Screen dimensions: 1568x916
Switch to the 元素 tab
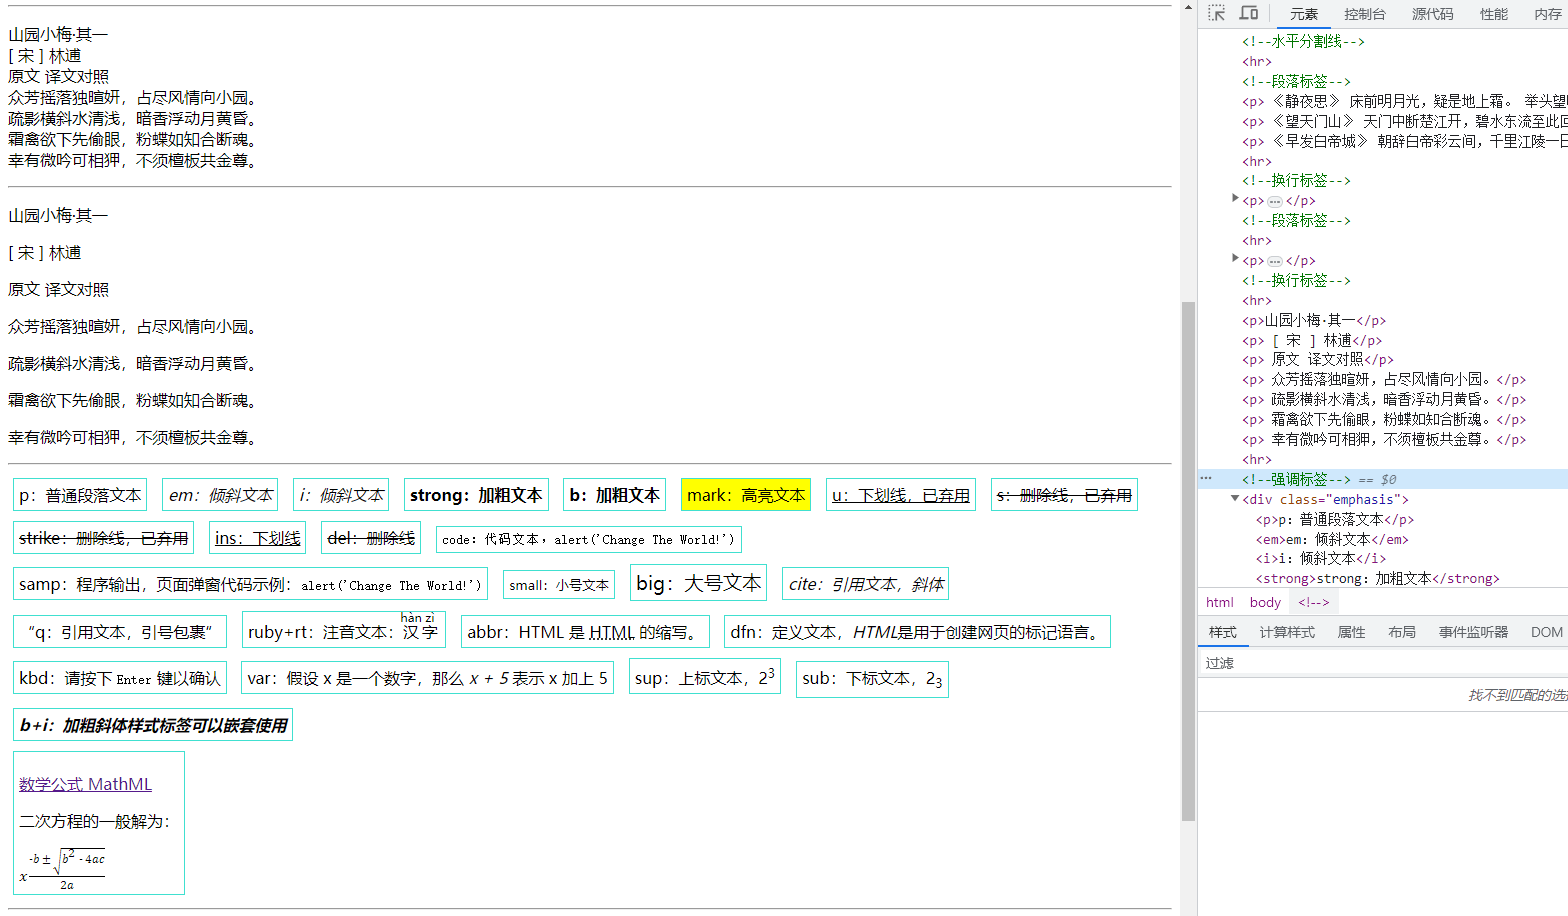point(1304,14)
